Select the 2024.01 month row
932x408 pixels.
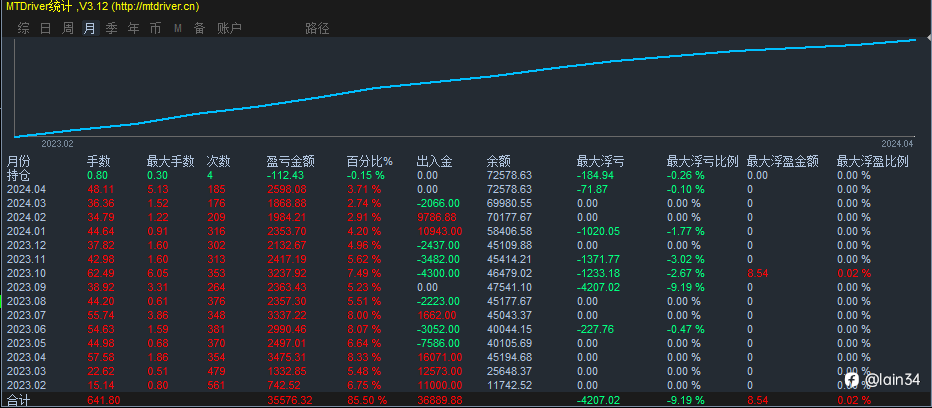pos(466,231)
